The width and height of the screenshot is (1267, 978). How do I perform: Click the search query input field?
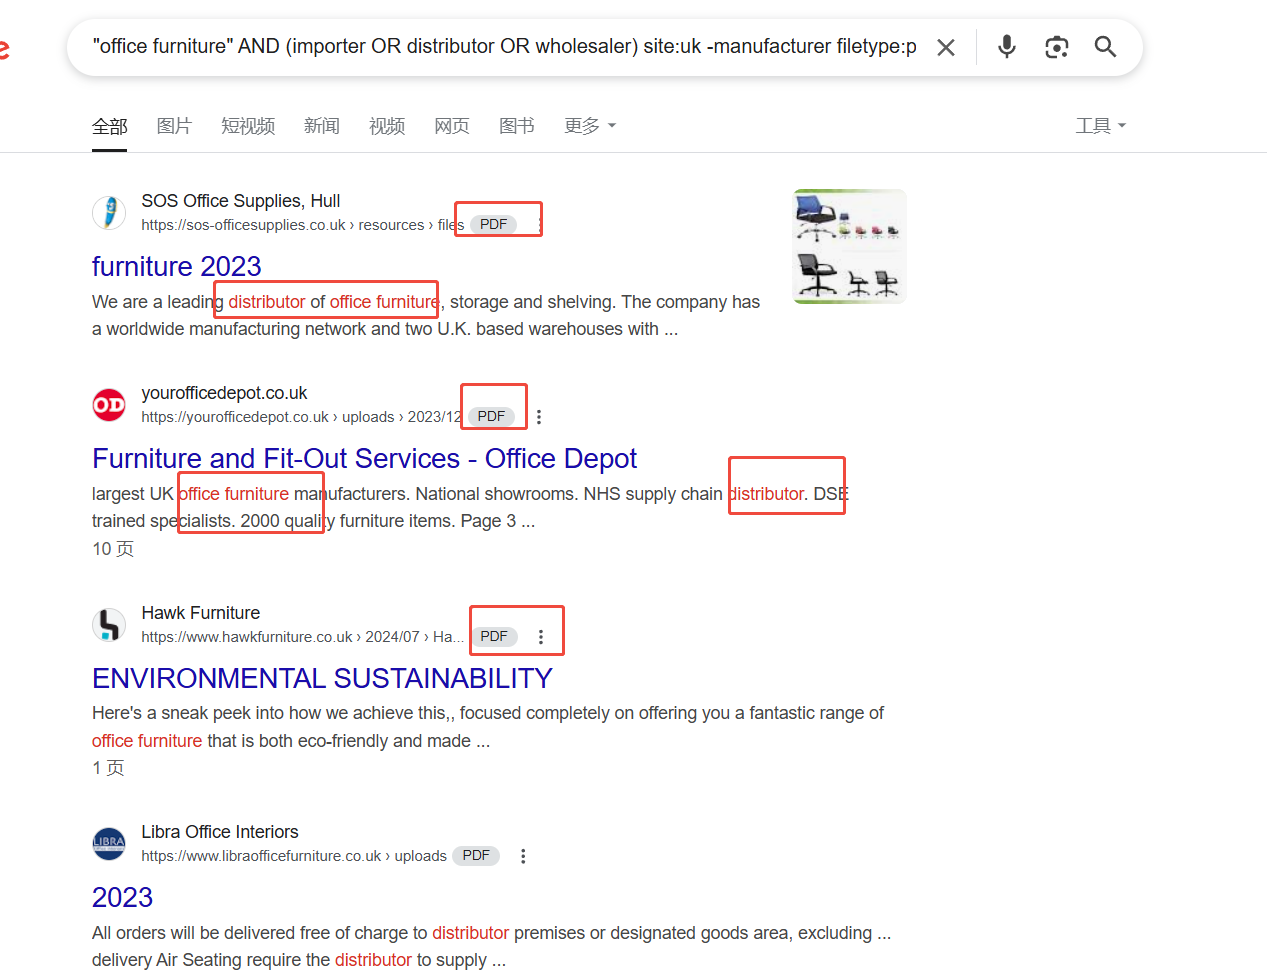(x=505, y=47)
